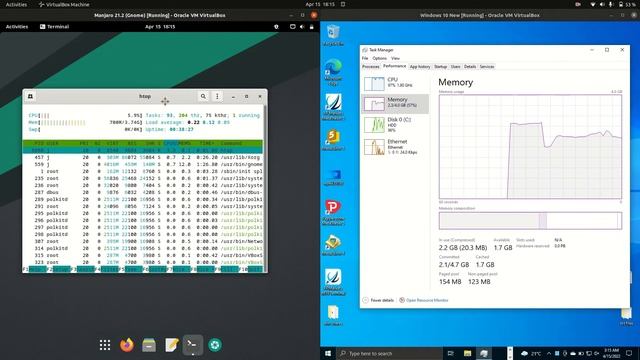Click the Windows taskbar clock

(611, 353)
